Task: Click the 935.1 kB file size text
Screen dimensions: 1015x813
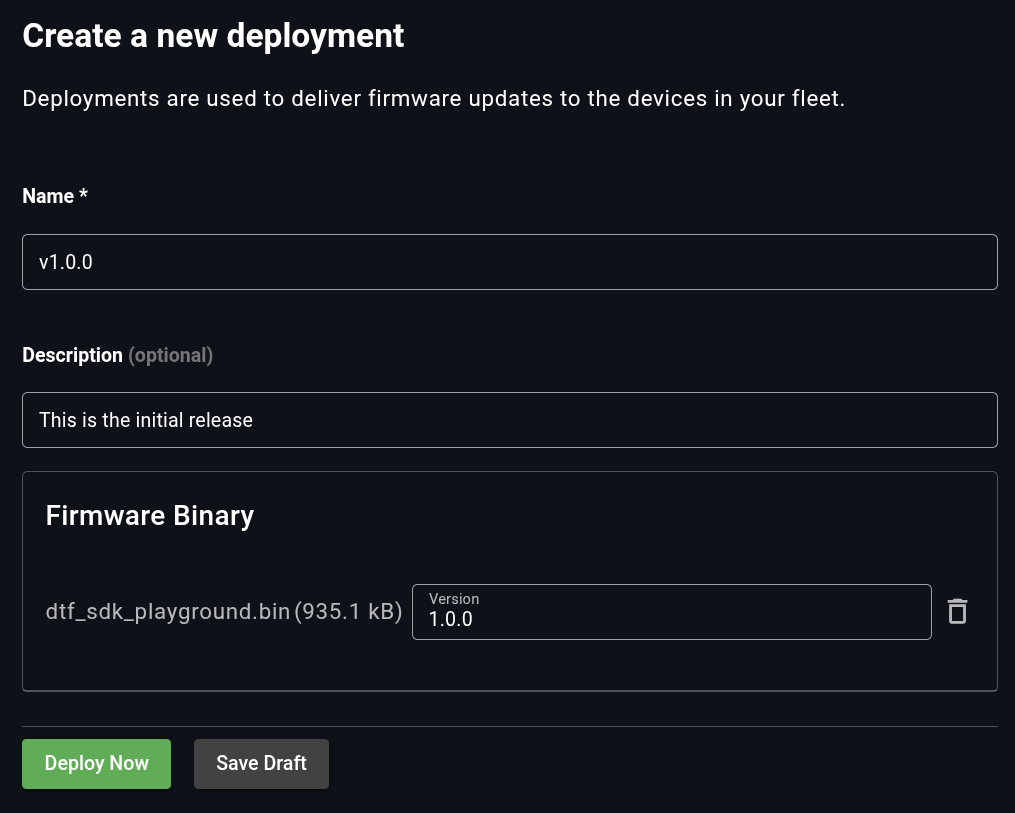Action: (348, 611)
